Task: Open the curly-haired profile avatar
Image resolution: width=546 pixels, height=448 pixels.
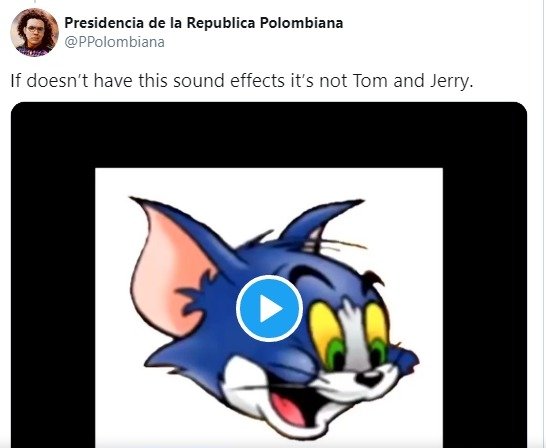Action: (34, 32)
